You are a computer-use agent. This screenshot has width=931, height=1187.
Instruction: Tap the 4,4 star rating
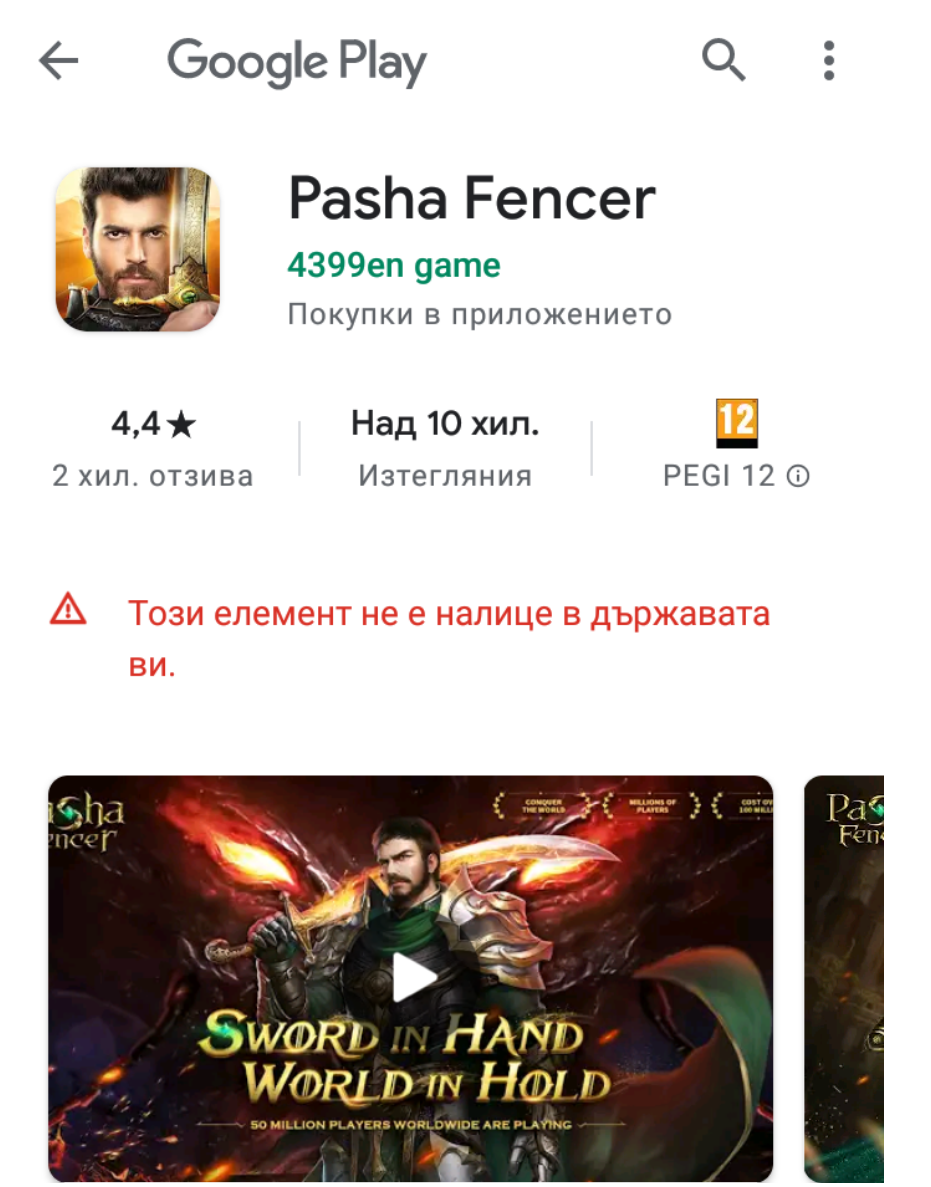[153, 424]
